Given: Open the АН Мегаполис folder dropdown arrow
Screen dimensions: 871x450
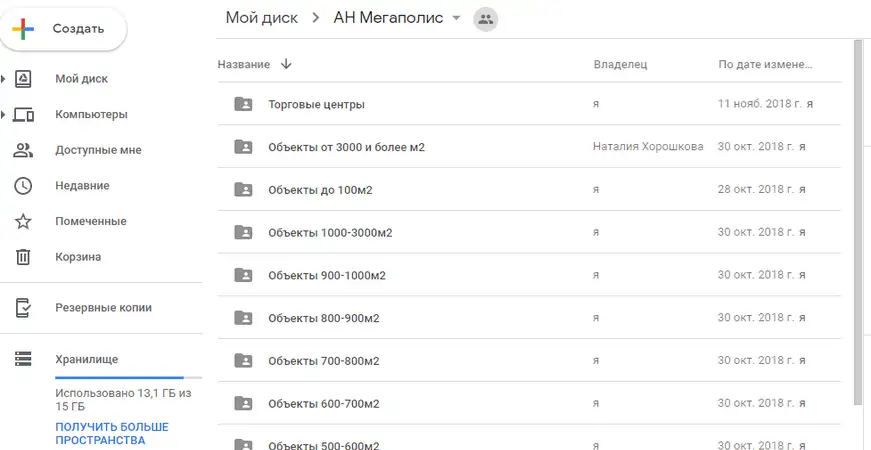Looking at the screenshot, I should 456,18.
